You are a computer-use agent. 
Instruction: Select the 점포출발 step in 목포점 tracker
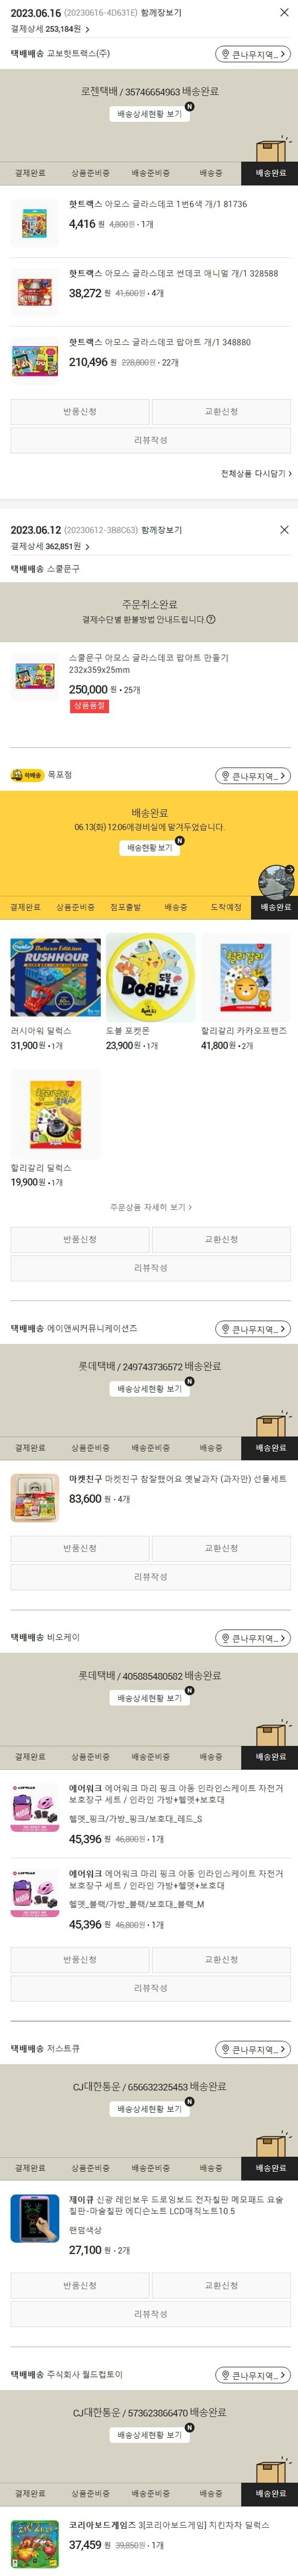tap(126, 907)
